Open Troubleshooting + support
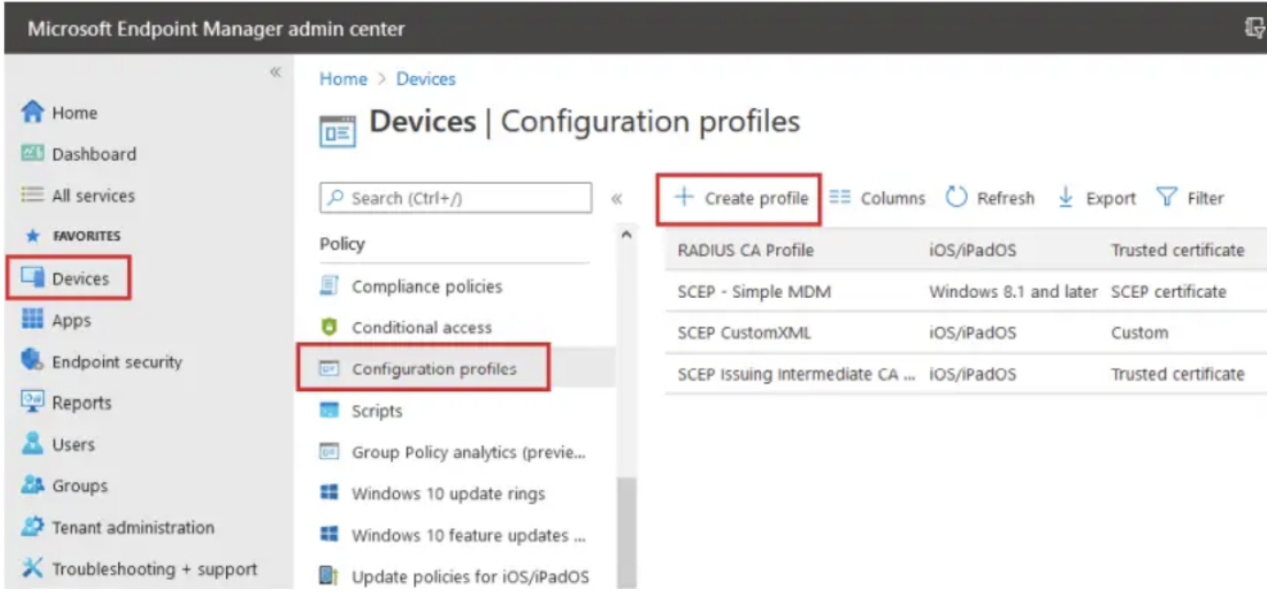Image resolution: width=1272 pixels, height=604 pixels. 154,569
